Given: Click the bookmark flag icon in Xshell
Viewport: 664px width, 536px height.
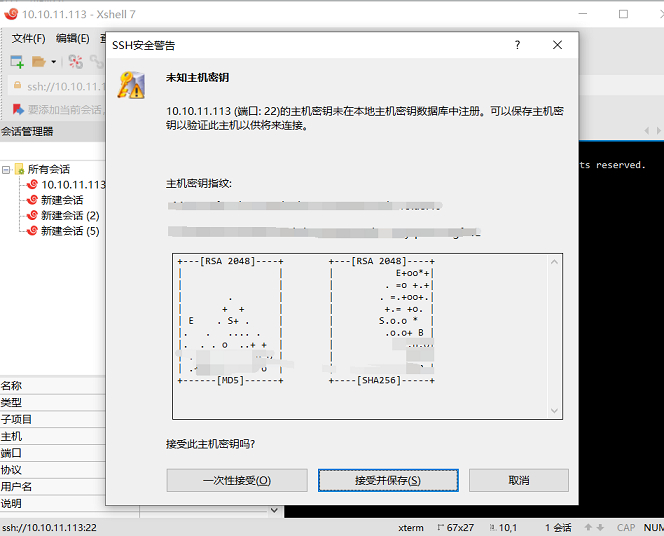Looking at the screenshot, I should point(18,109).
